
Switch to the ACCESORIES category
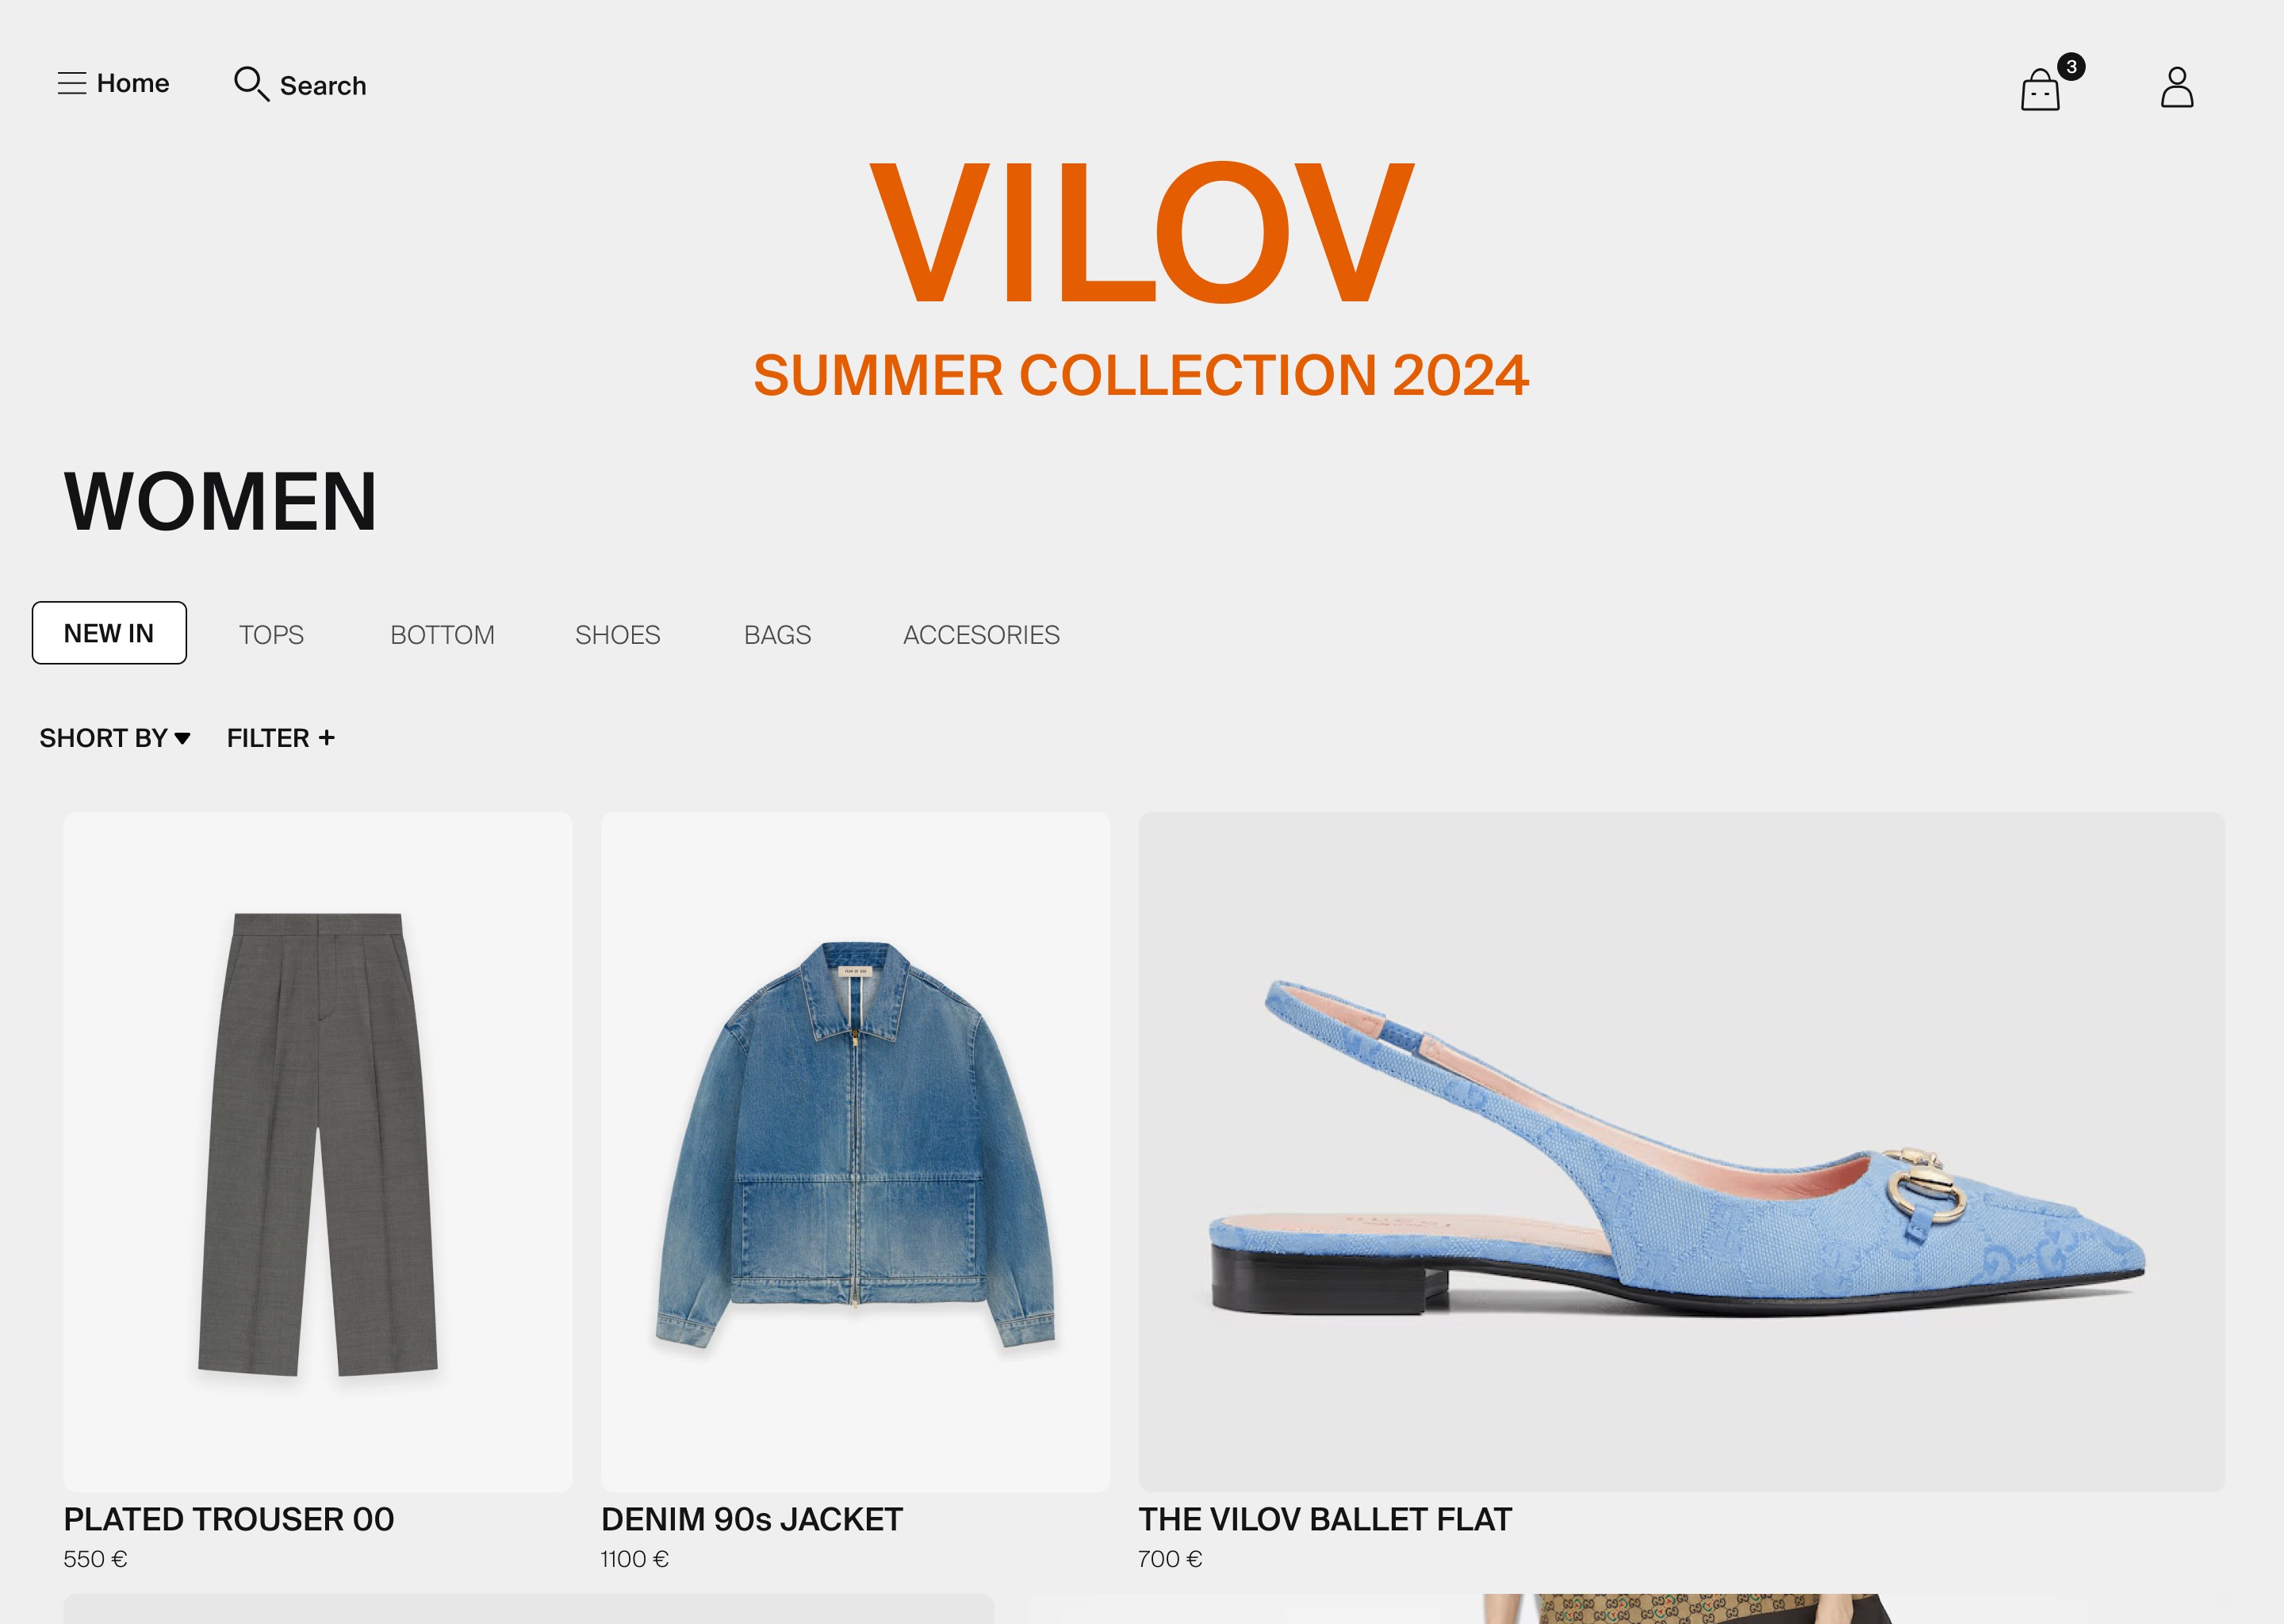coord(981,635)
